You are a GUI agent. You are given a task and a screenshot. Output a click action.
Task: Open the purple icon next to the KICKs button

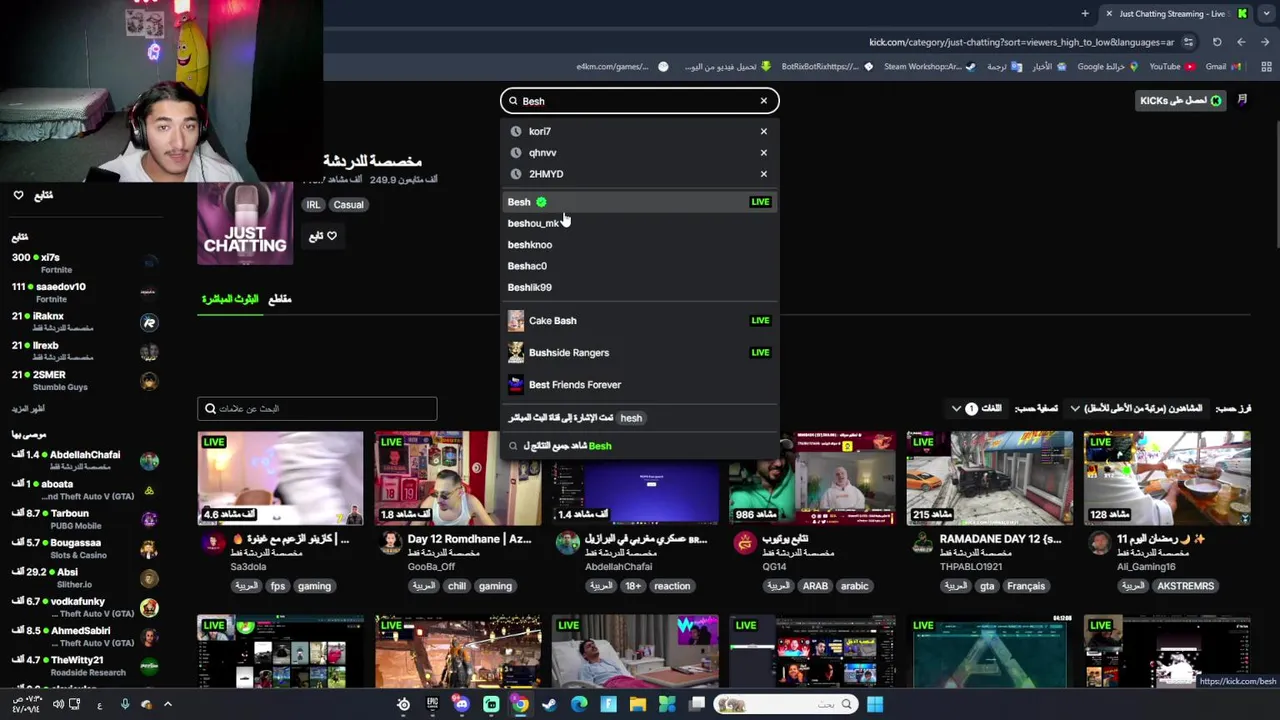click(x=1242, y=100)
